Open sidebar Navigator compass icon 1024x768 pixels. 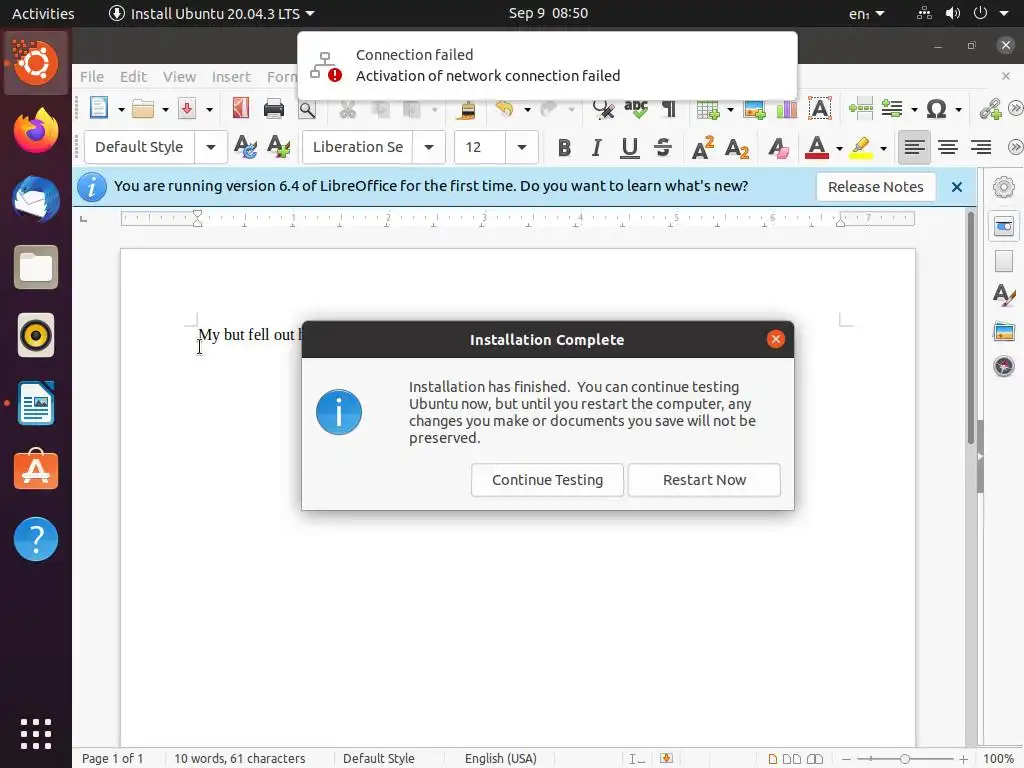(x=1004, y=366)
